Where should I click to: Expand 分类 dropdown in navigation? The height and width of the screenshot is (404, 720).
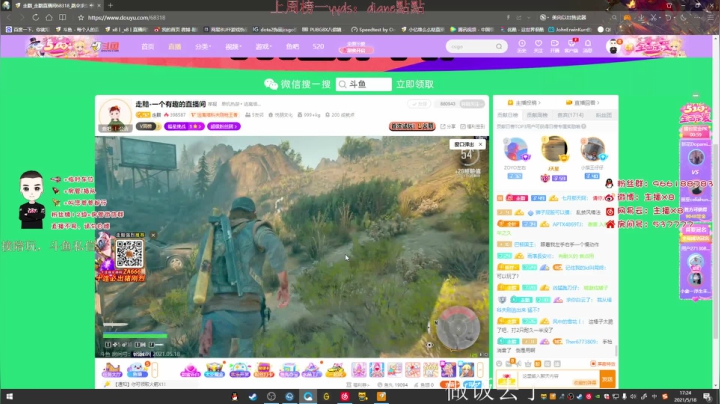pos(202,46)
